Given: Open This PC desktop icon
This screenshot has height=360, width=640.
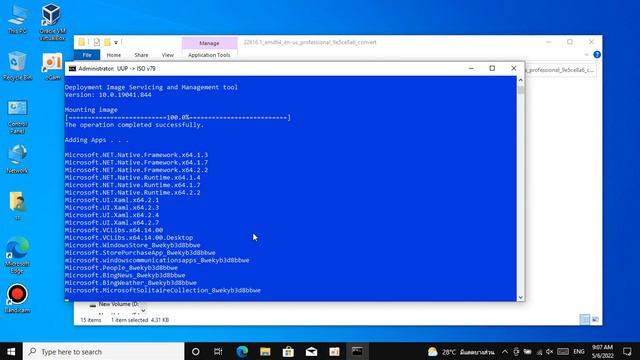Looking at the screenshot, I should tap(17, 20).
